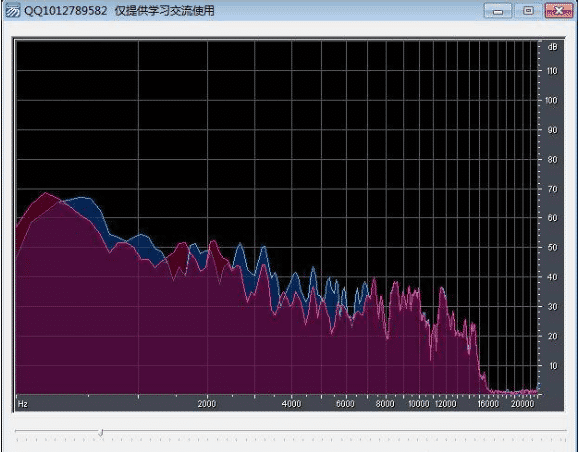Click the 8000 frequency axis label
This screenshot has width=579, height=452.
tap(385, 404)
